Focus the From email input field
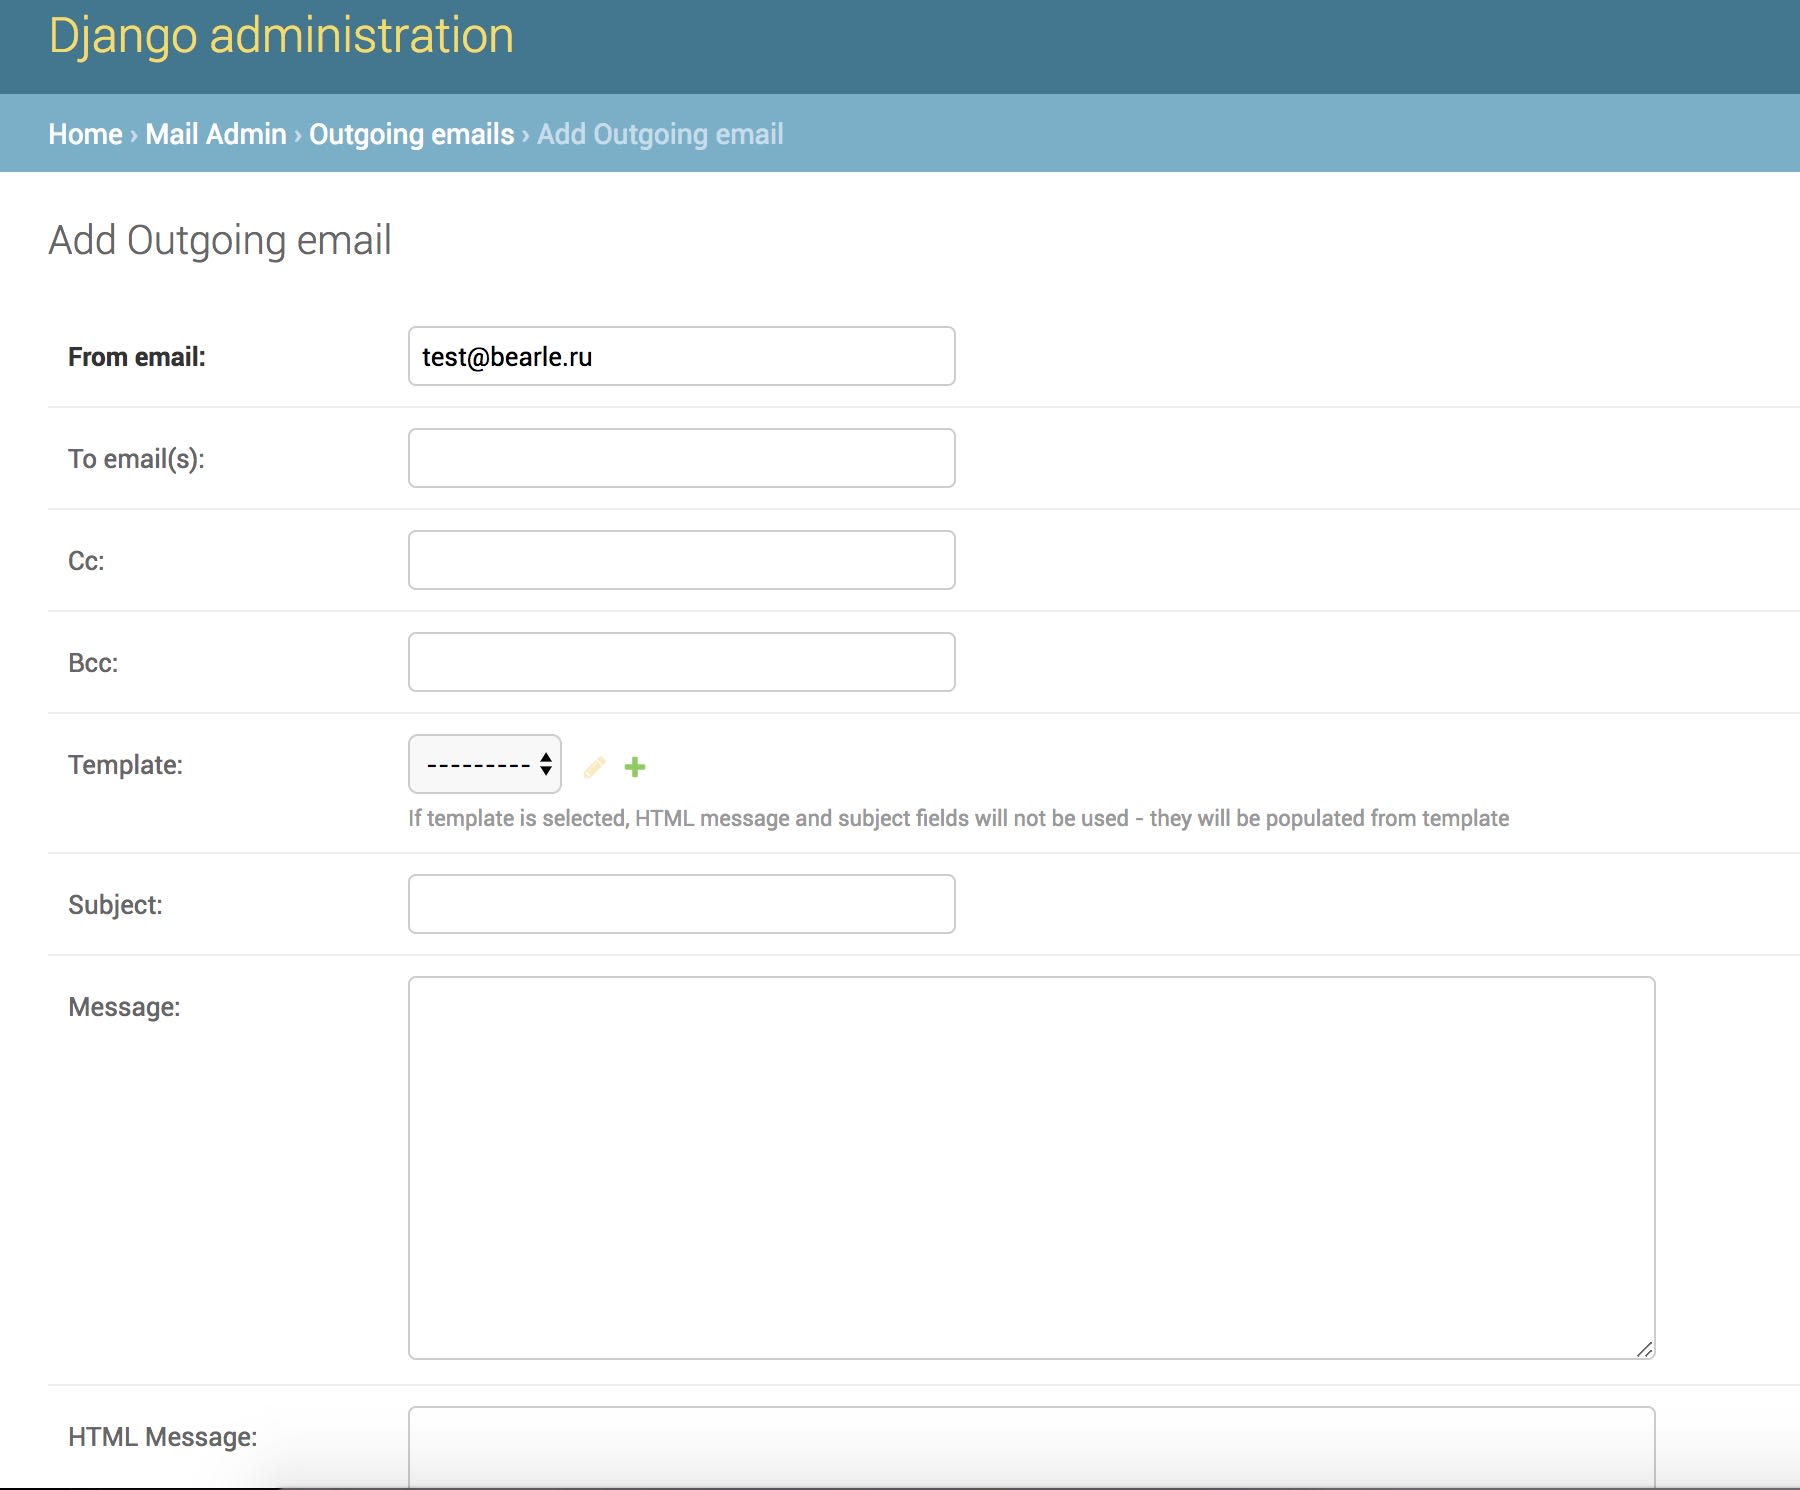 click(x=682, y=356)
